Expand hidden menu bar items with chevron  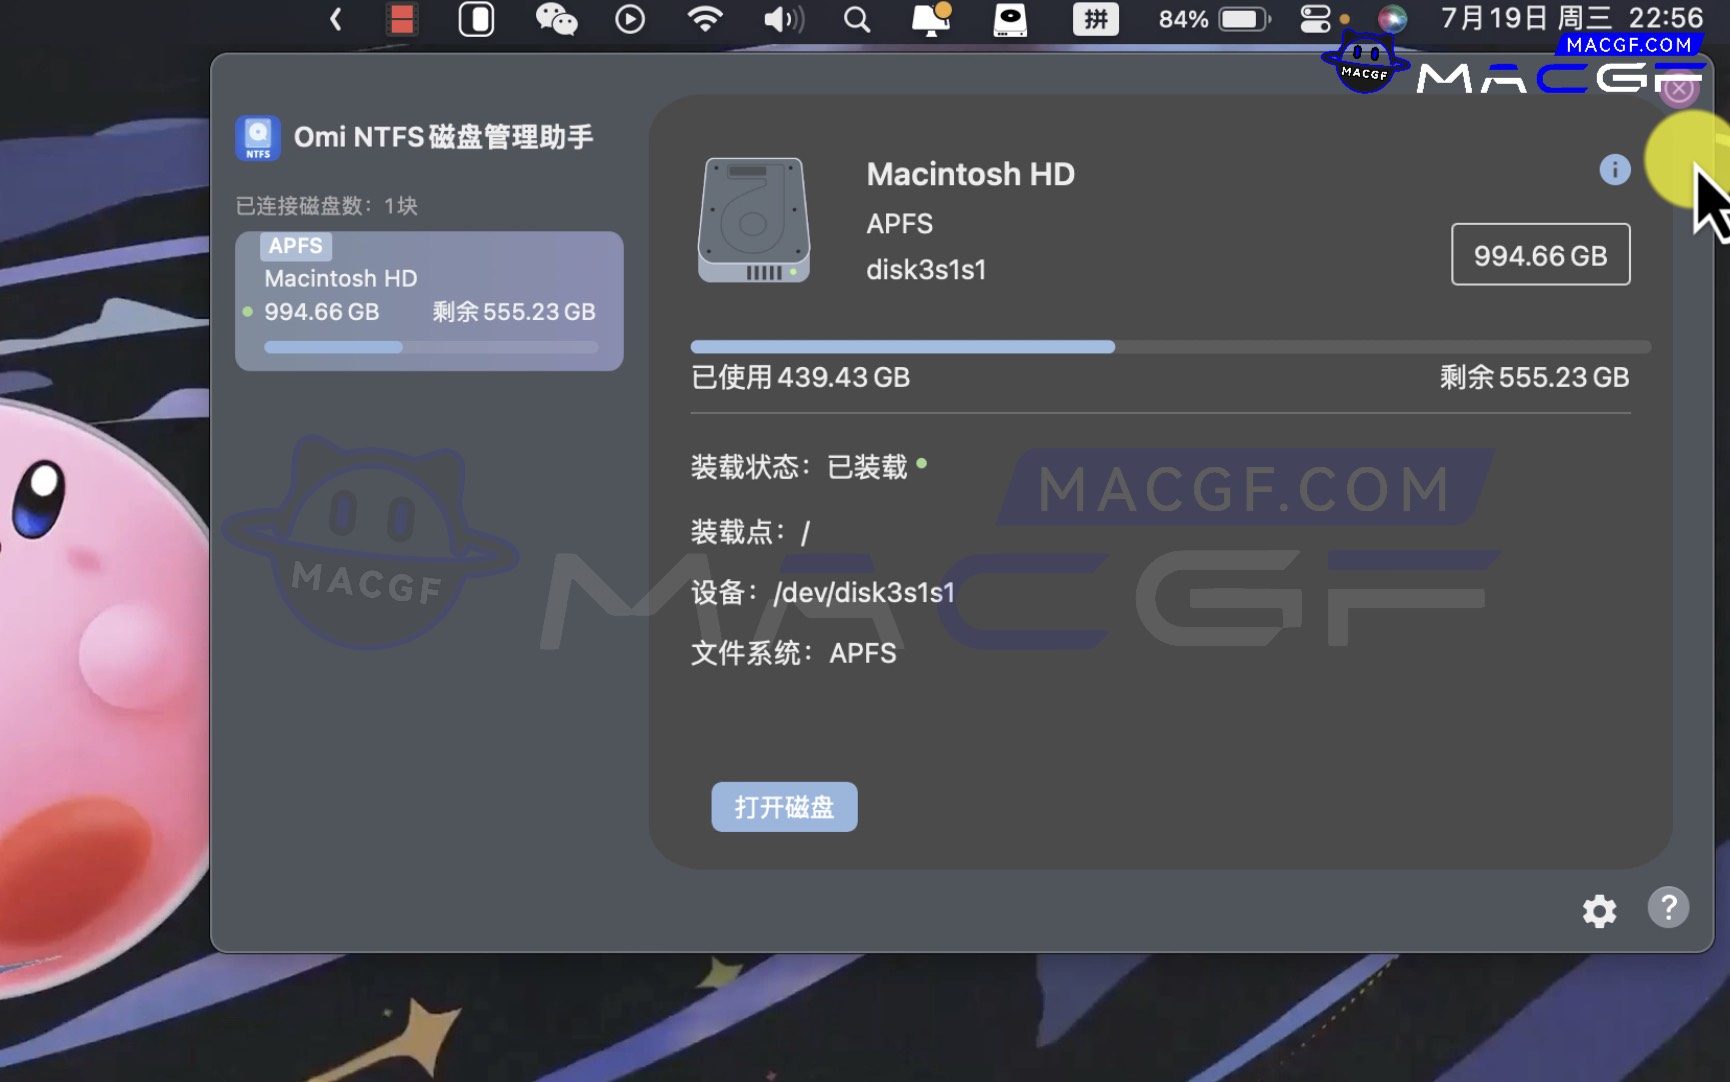tap(336, 19)
